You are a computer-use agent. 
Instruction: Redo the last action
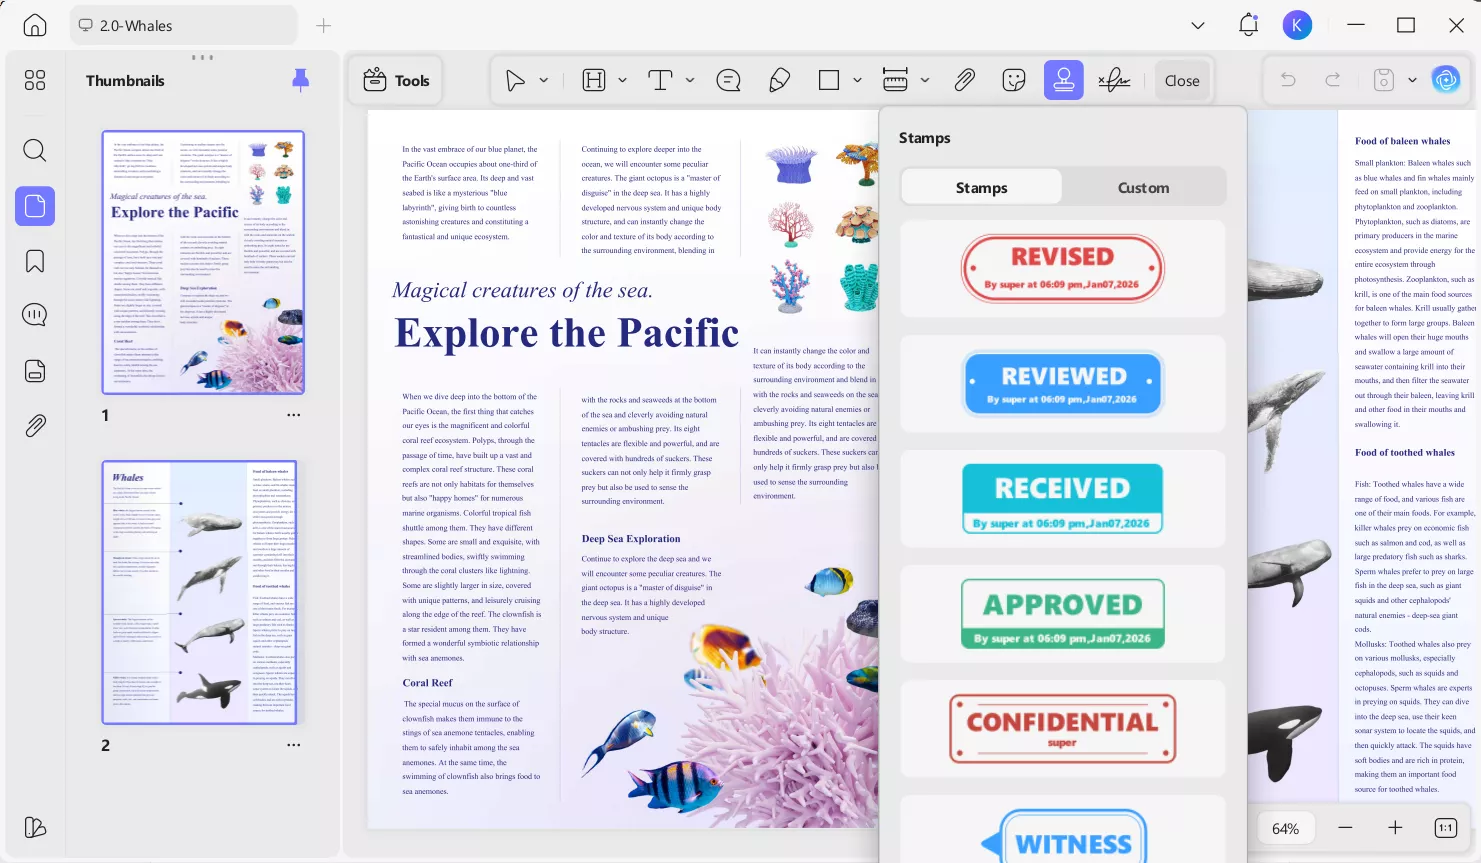coord(1333,80)
